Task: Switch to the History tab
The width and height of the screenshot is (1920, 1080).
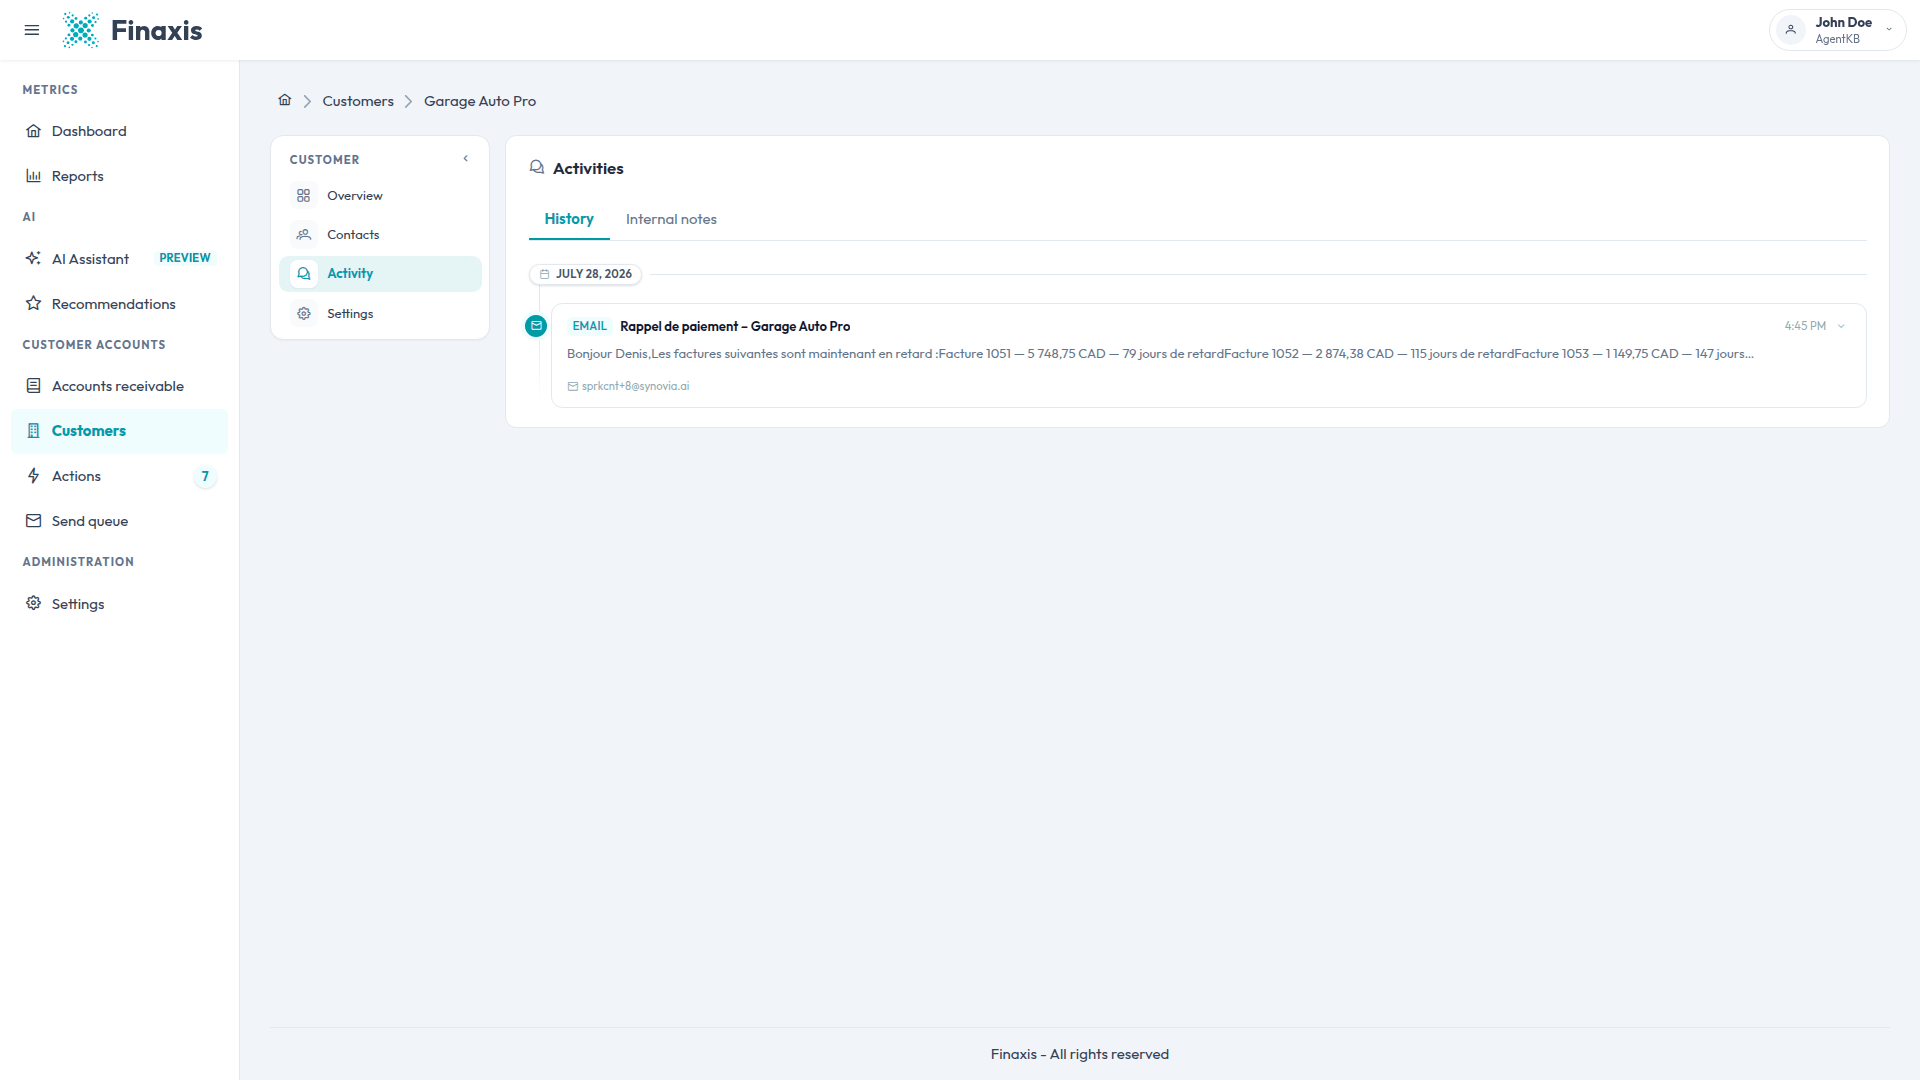Action: click(x=569, y=219)
